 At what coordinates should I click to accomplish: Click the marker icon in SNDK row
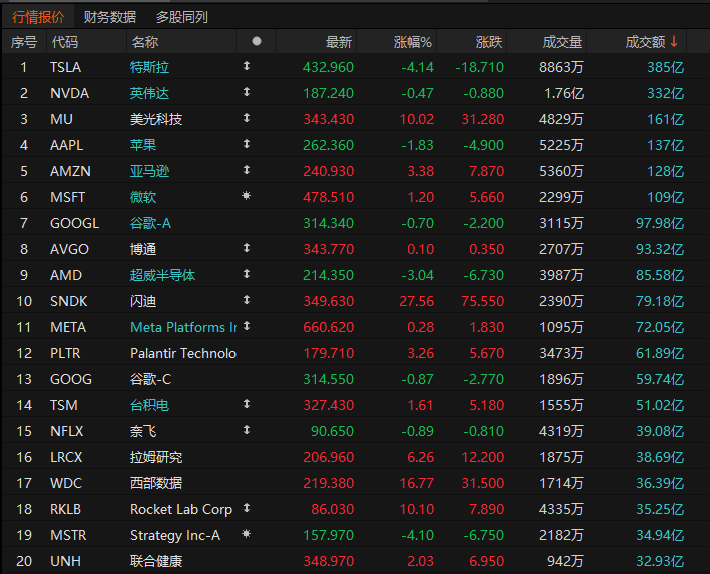[247, 300]
